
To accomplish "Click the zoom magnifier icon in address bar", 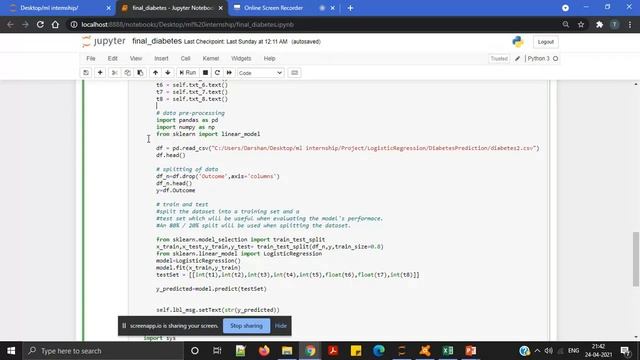I will coord(565,24).
